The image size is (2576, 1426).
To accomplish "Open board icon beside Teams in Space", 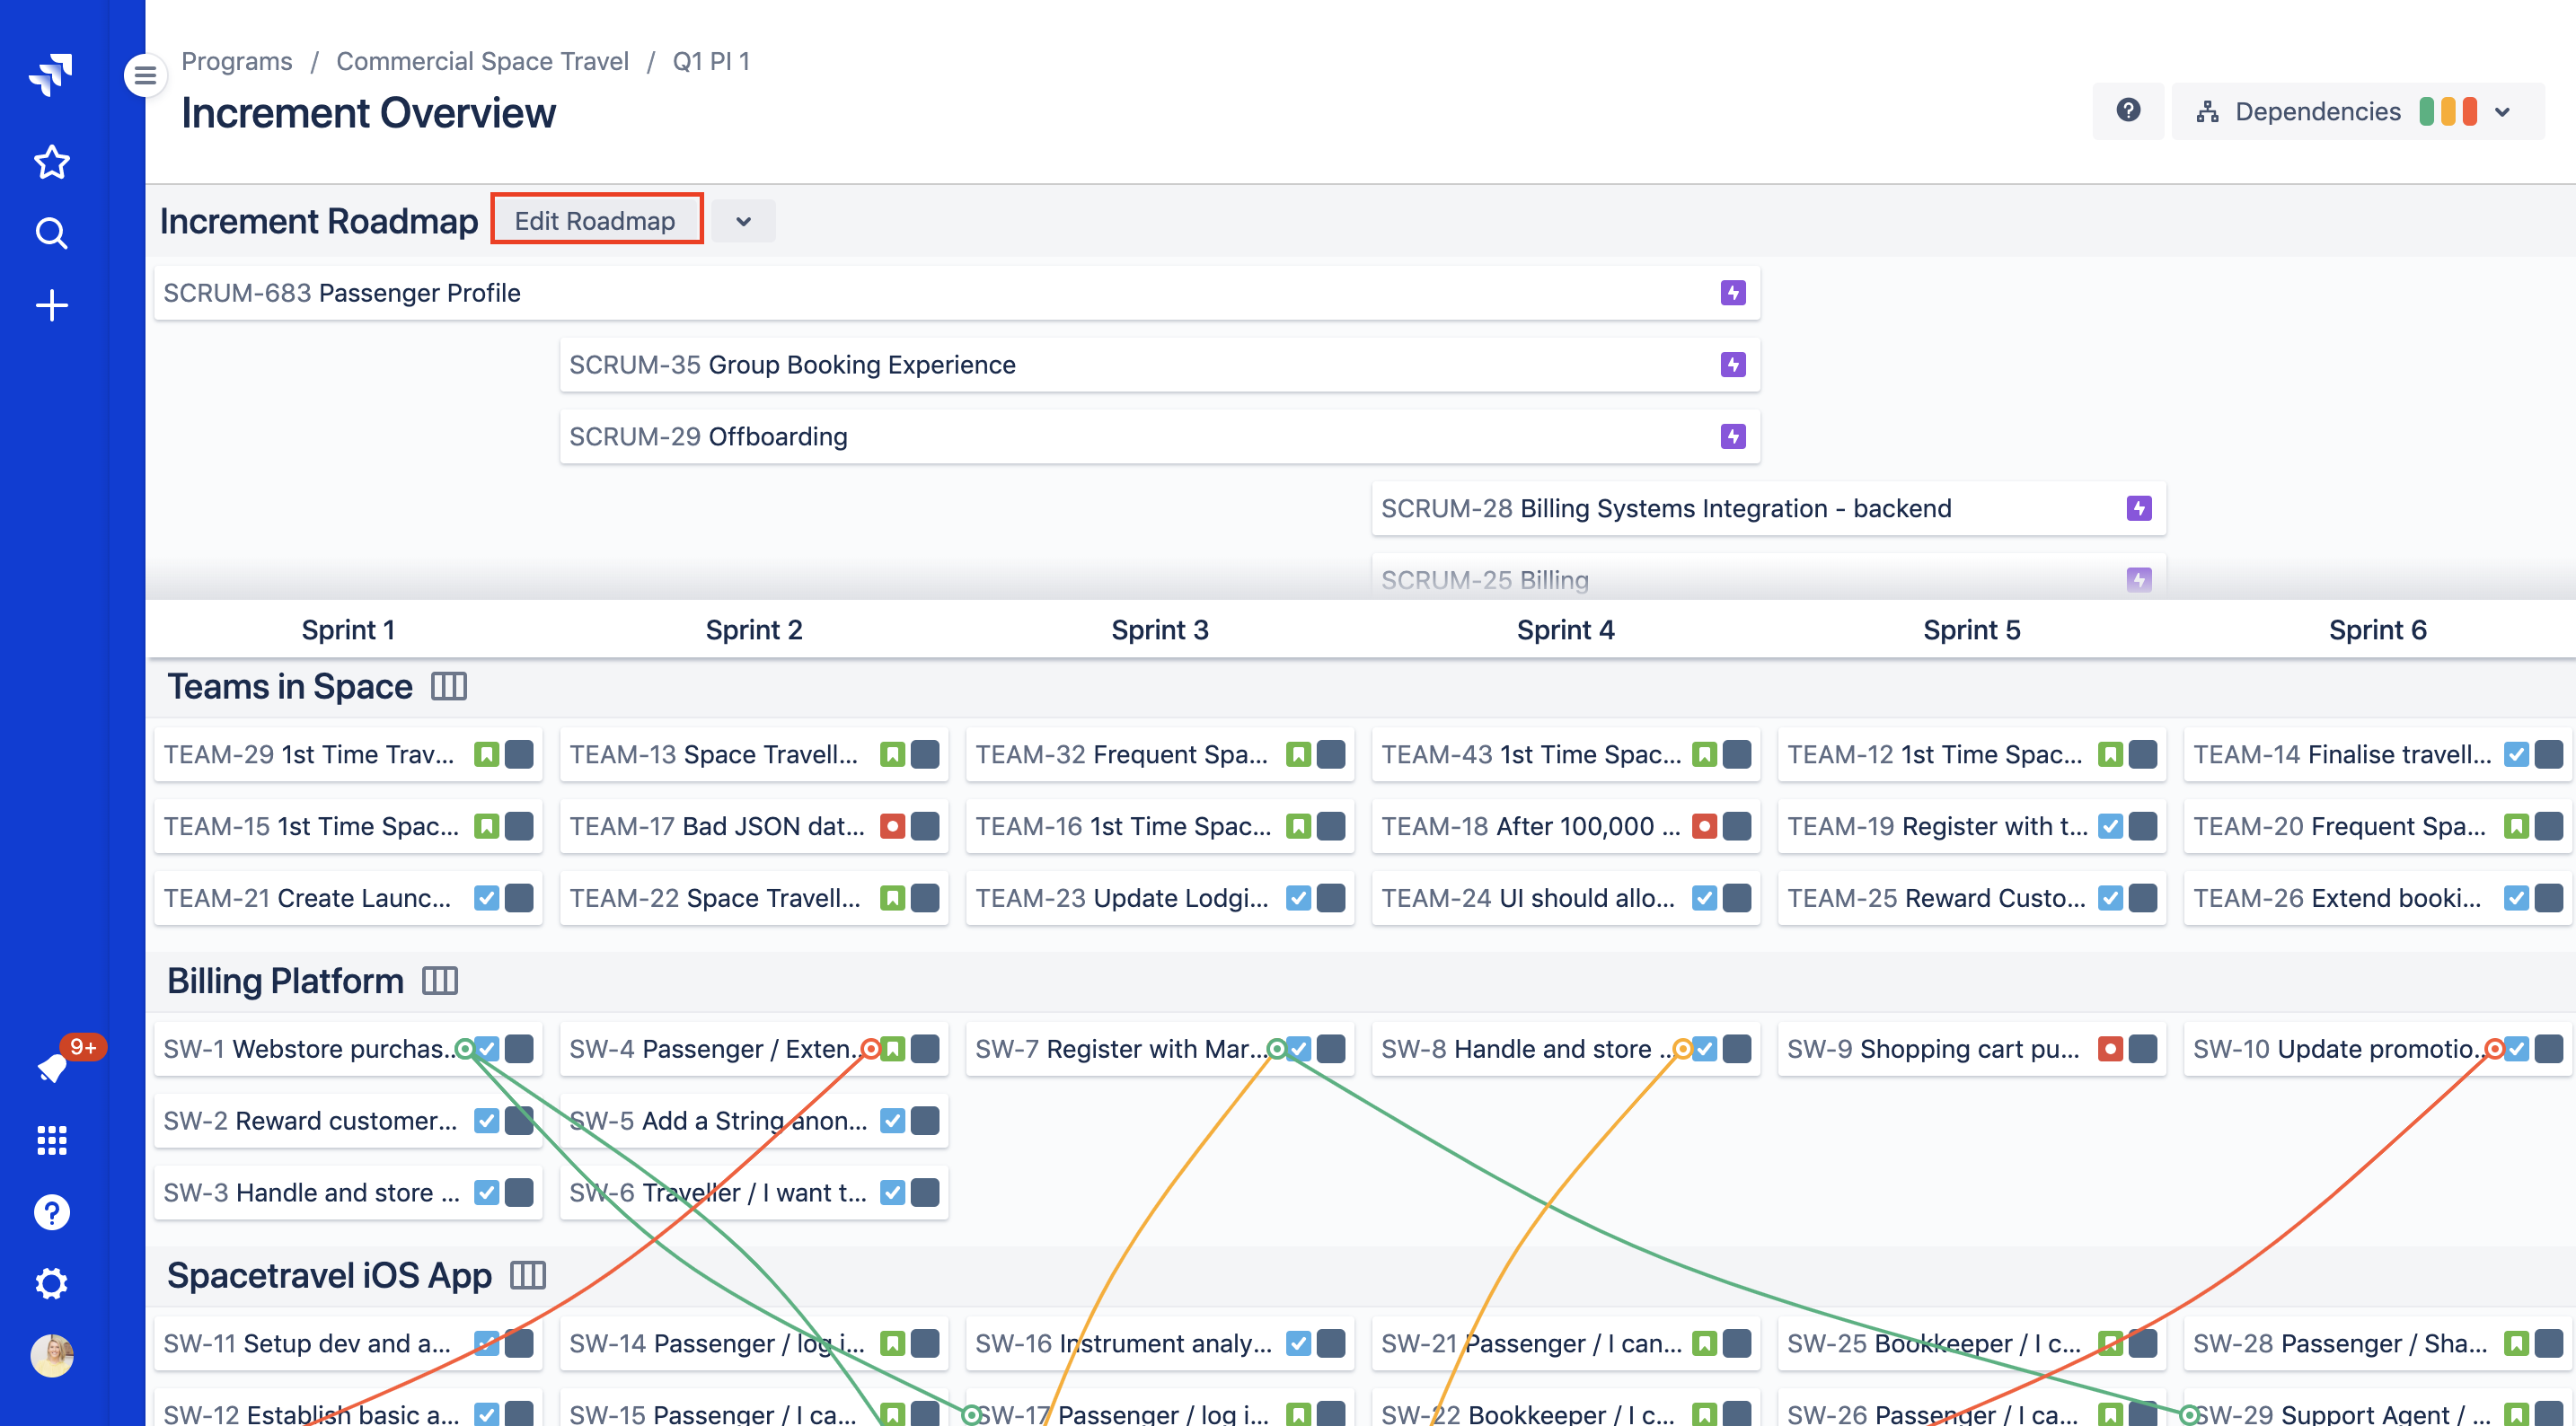I will tap(449, 687).
